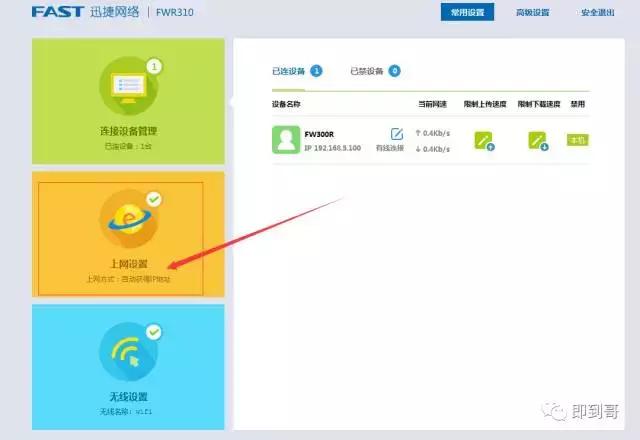
Task: Click the count badge on device management icon
Action: click(154, 66)
